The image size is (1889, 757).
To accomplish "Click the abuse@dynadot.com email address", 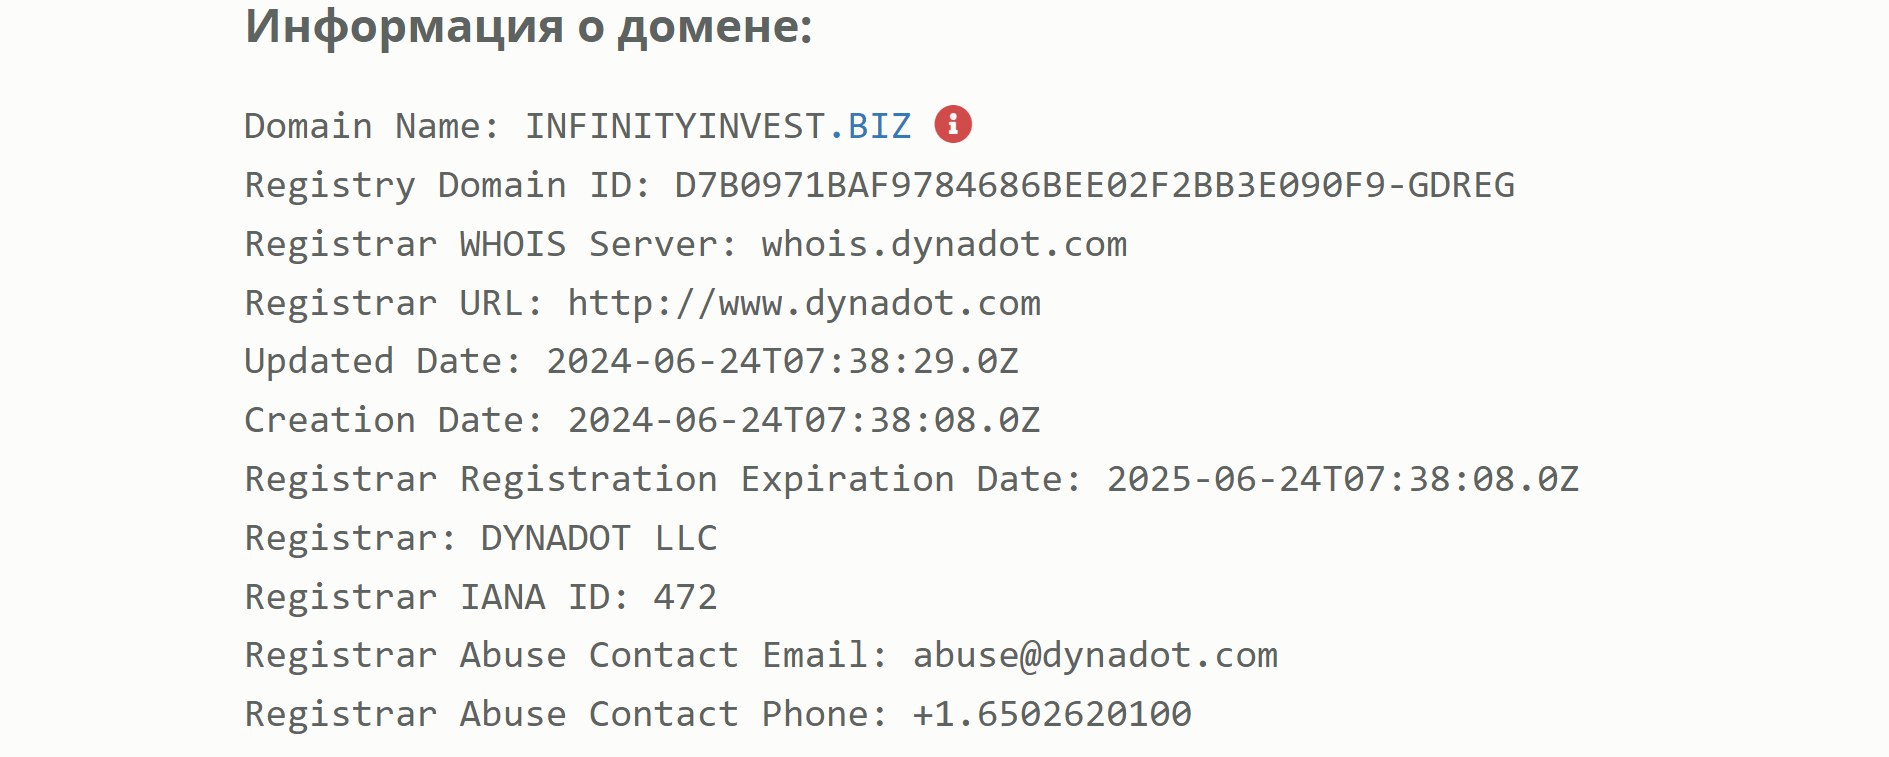I will tap(1095, 656).
